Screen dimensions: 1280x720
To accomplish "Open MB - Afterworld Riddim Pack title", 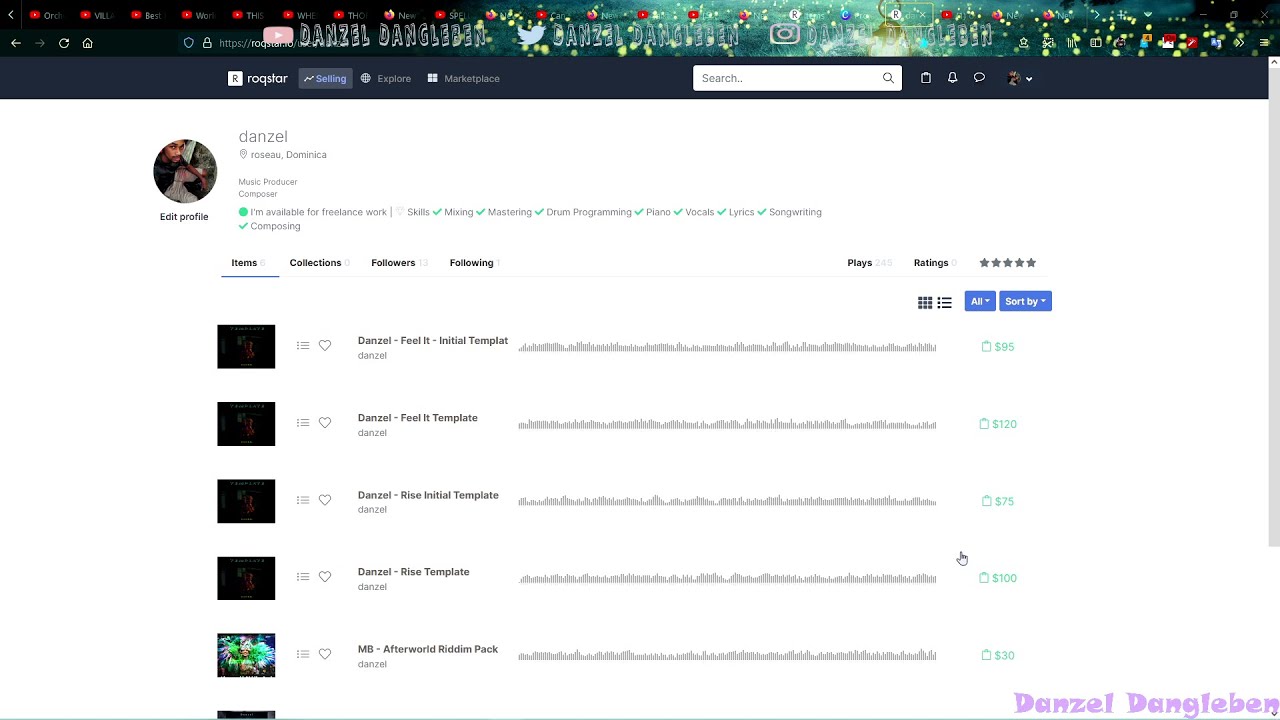I will (x=428, y=649).
